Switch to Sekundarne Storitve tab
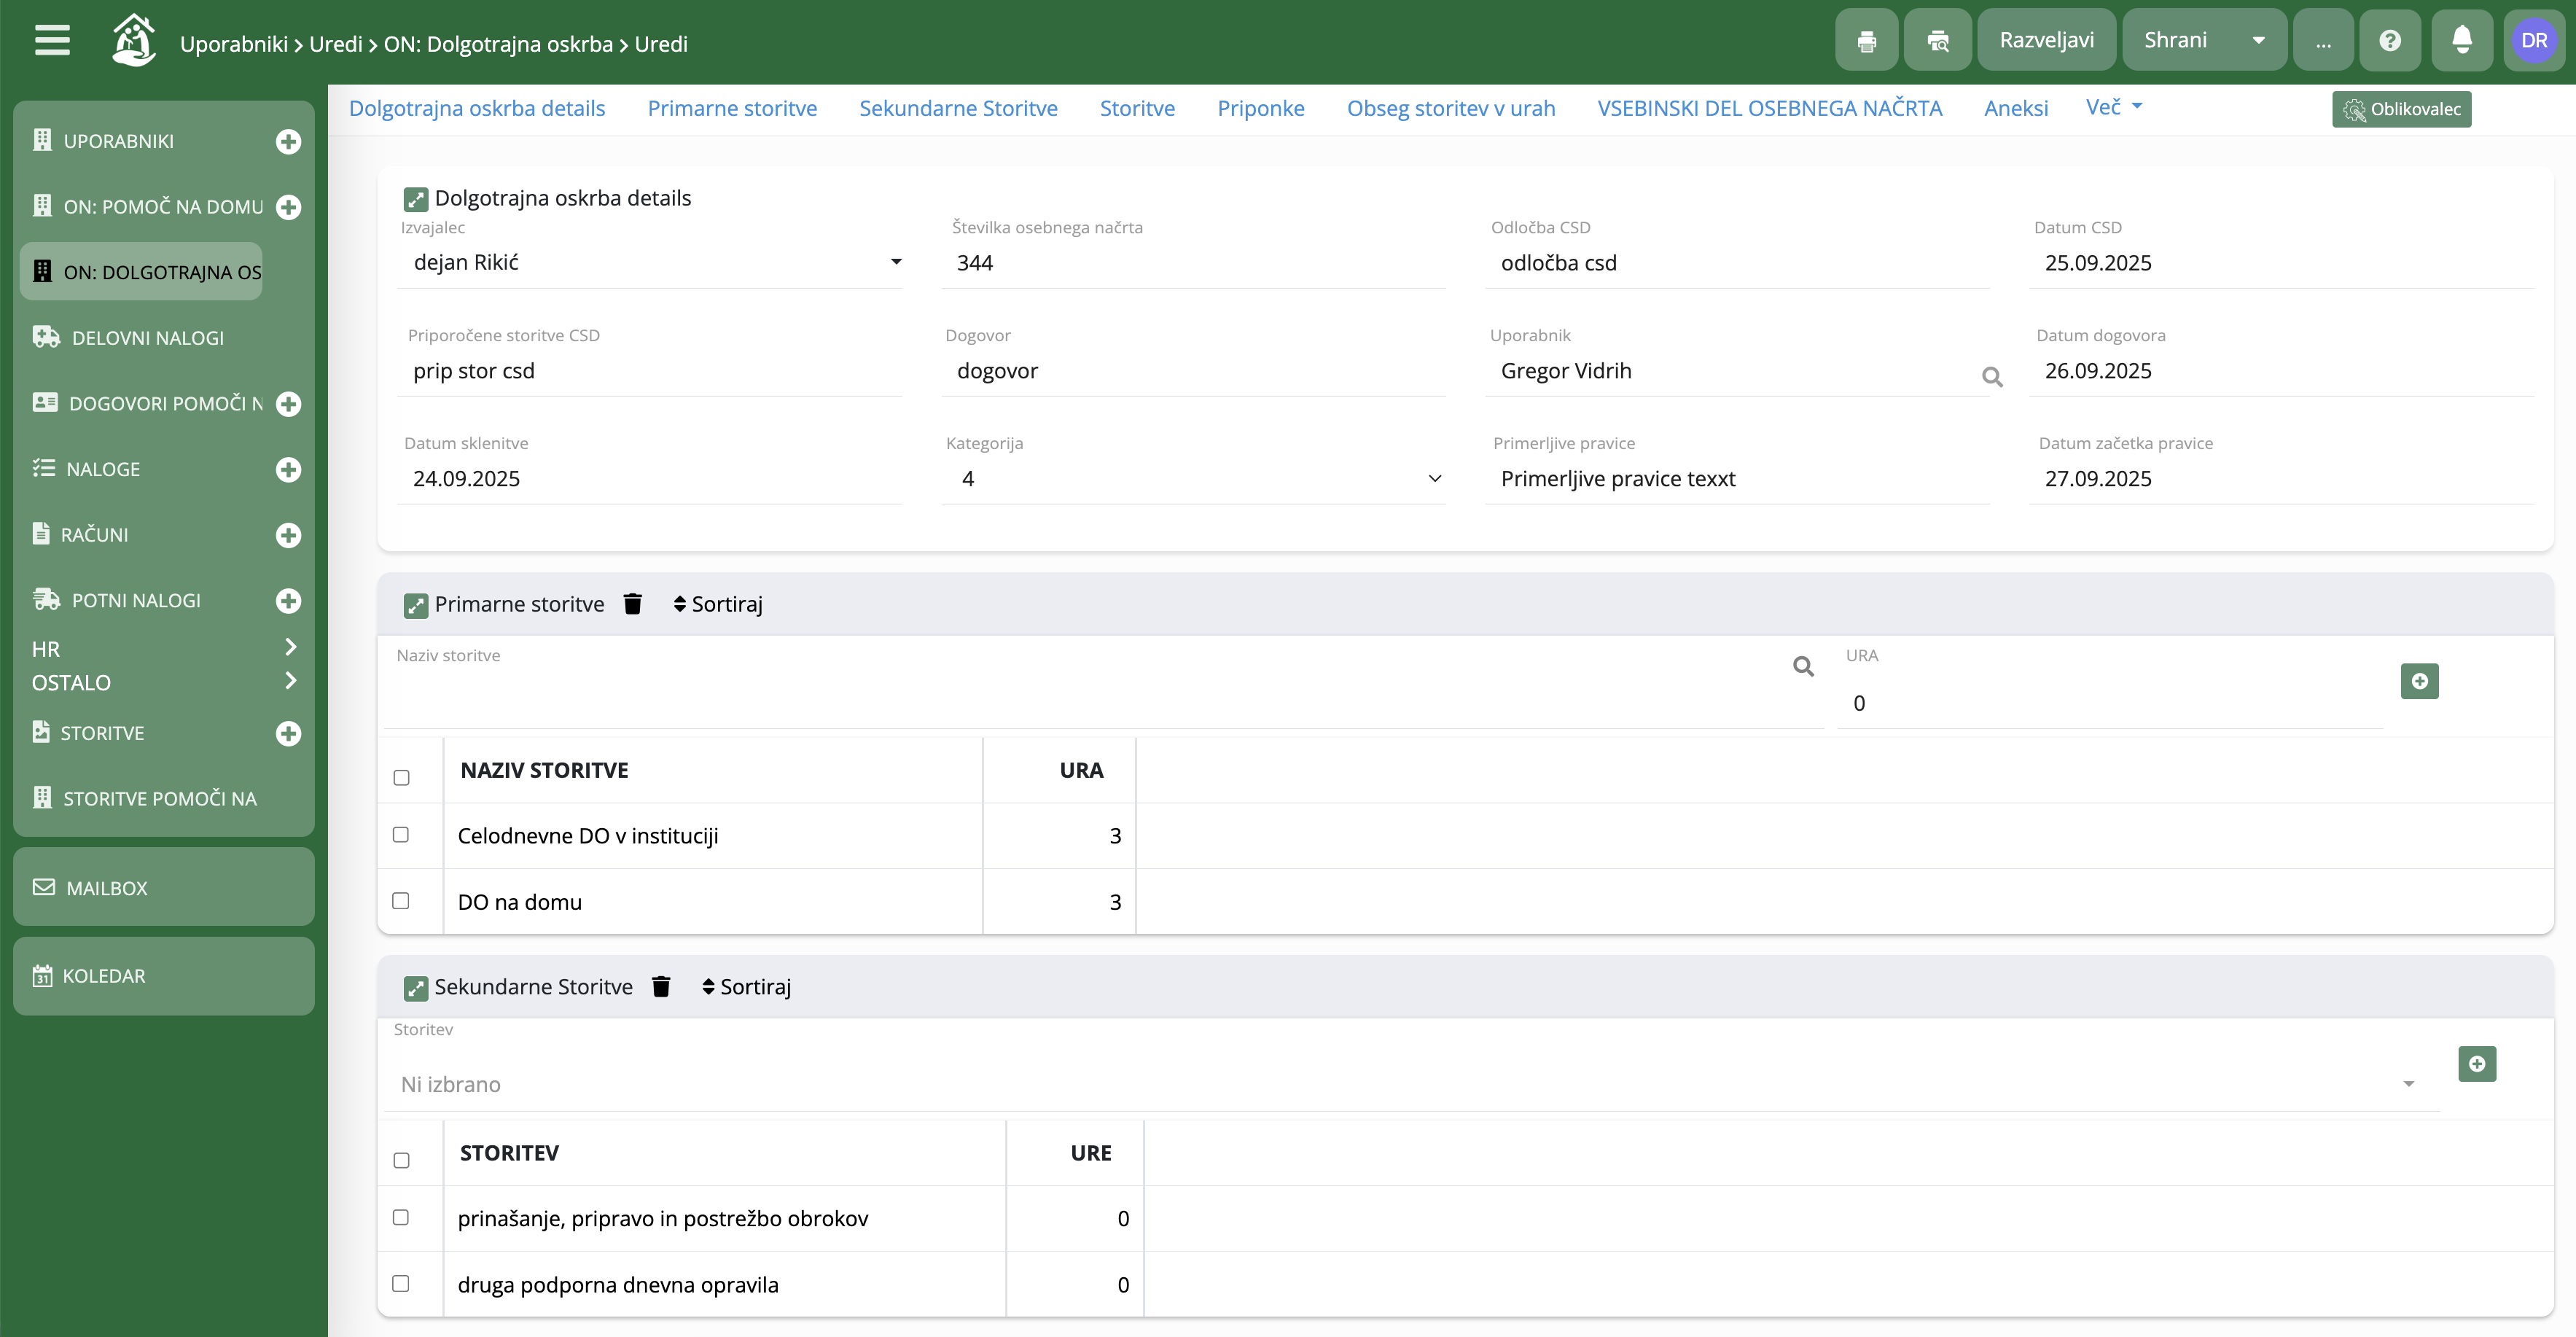 (x=958, y=108)
